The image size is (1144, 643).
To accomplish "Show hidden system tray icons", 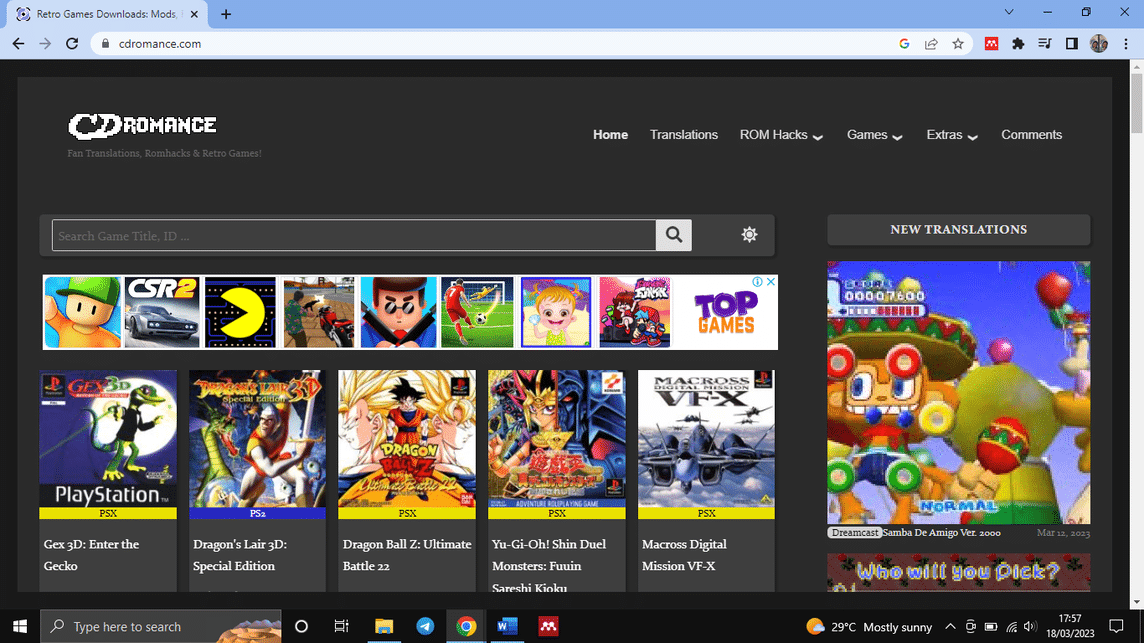I will click(x=950, y=626).
